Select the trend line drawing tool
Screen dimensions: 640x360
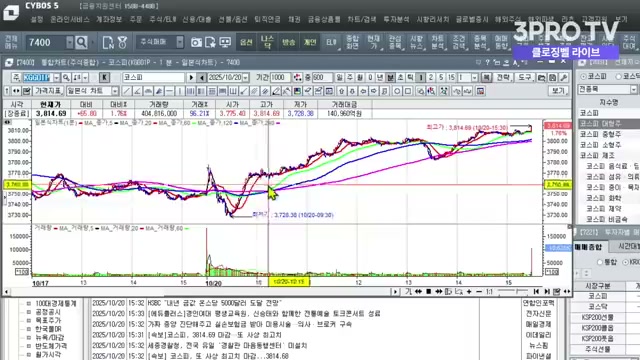(127, 91)
